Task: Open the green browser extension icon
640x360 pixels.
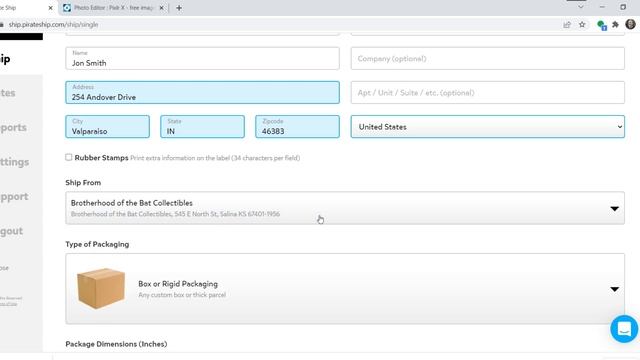Action: (601, 25)
